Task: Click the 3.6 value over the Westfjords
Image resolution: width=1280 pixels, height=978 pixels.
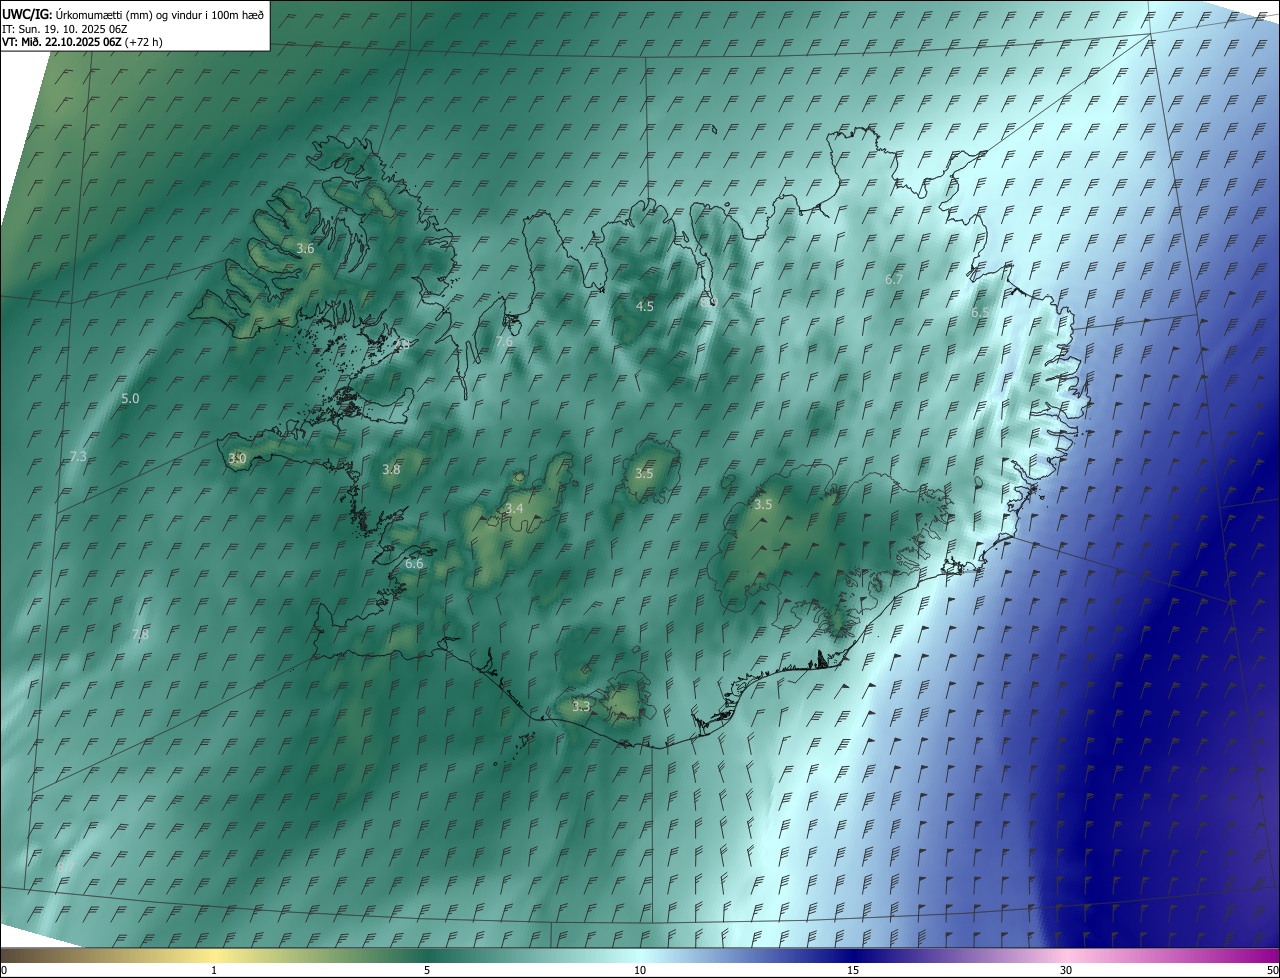Action: click(306, 249)
